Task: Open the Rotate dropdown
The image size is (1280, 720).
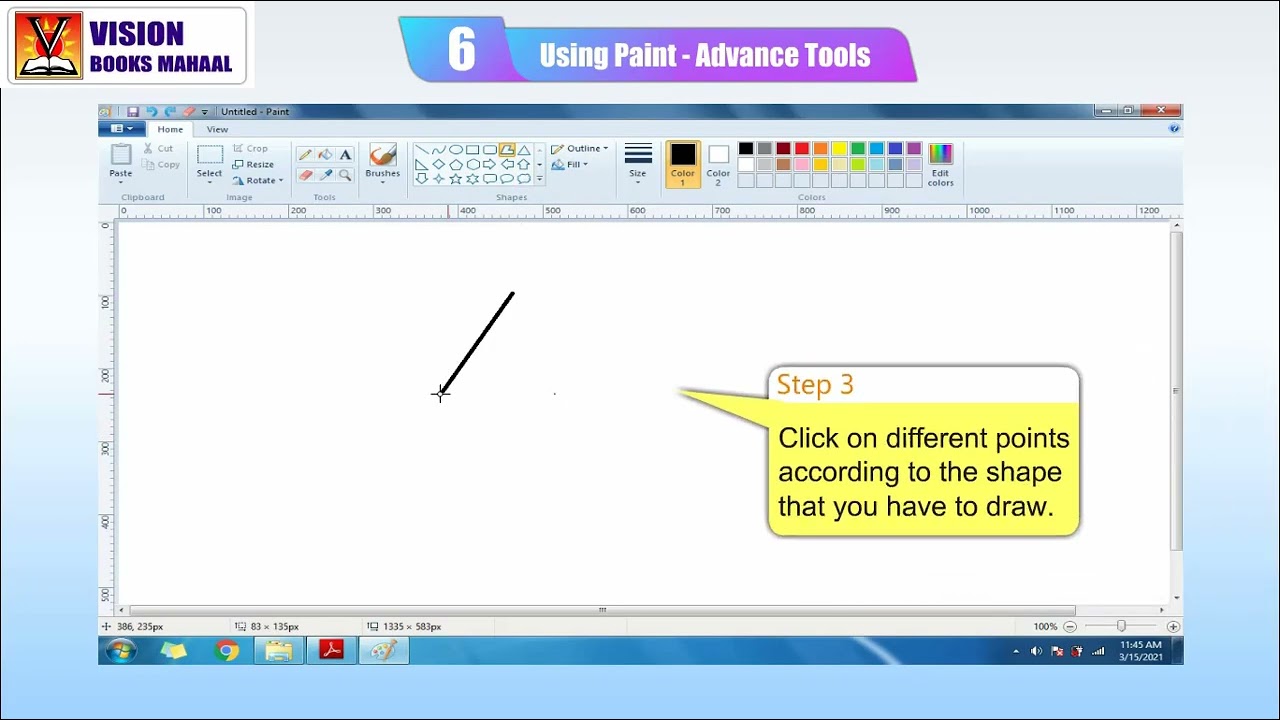Action: 258,180
